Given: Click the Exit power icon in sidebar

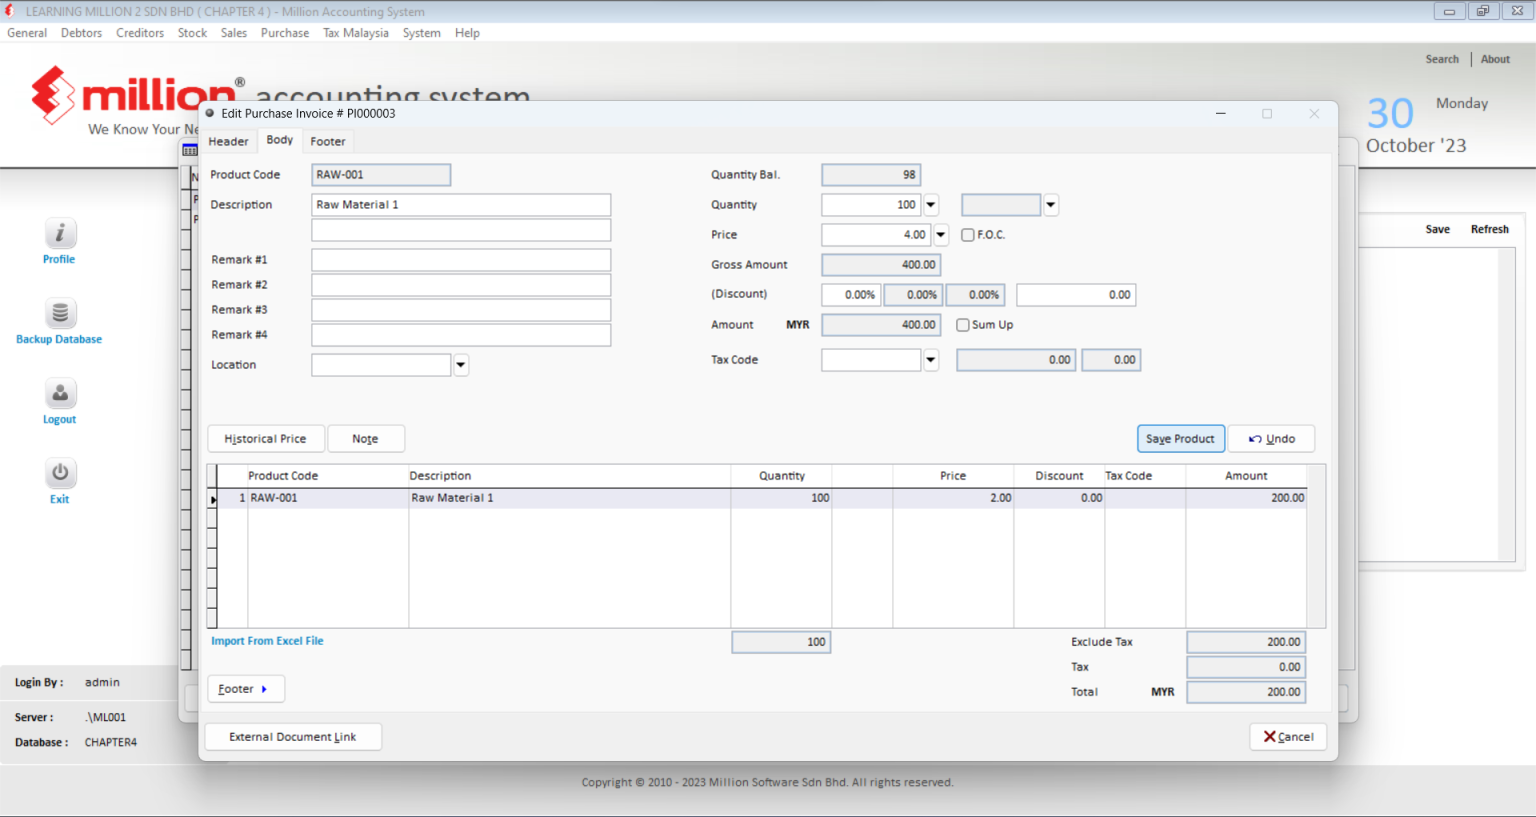Looking at the screenshot, I should (59, 473).
